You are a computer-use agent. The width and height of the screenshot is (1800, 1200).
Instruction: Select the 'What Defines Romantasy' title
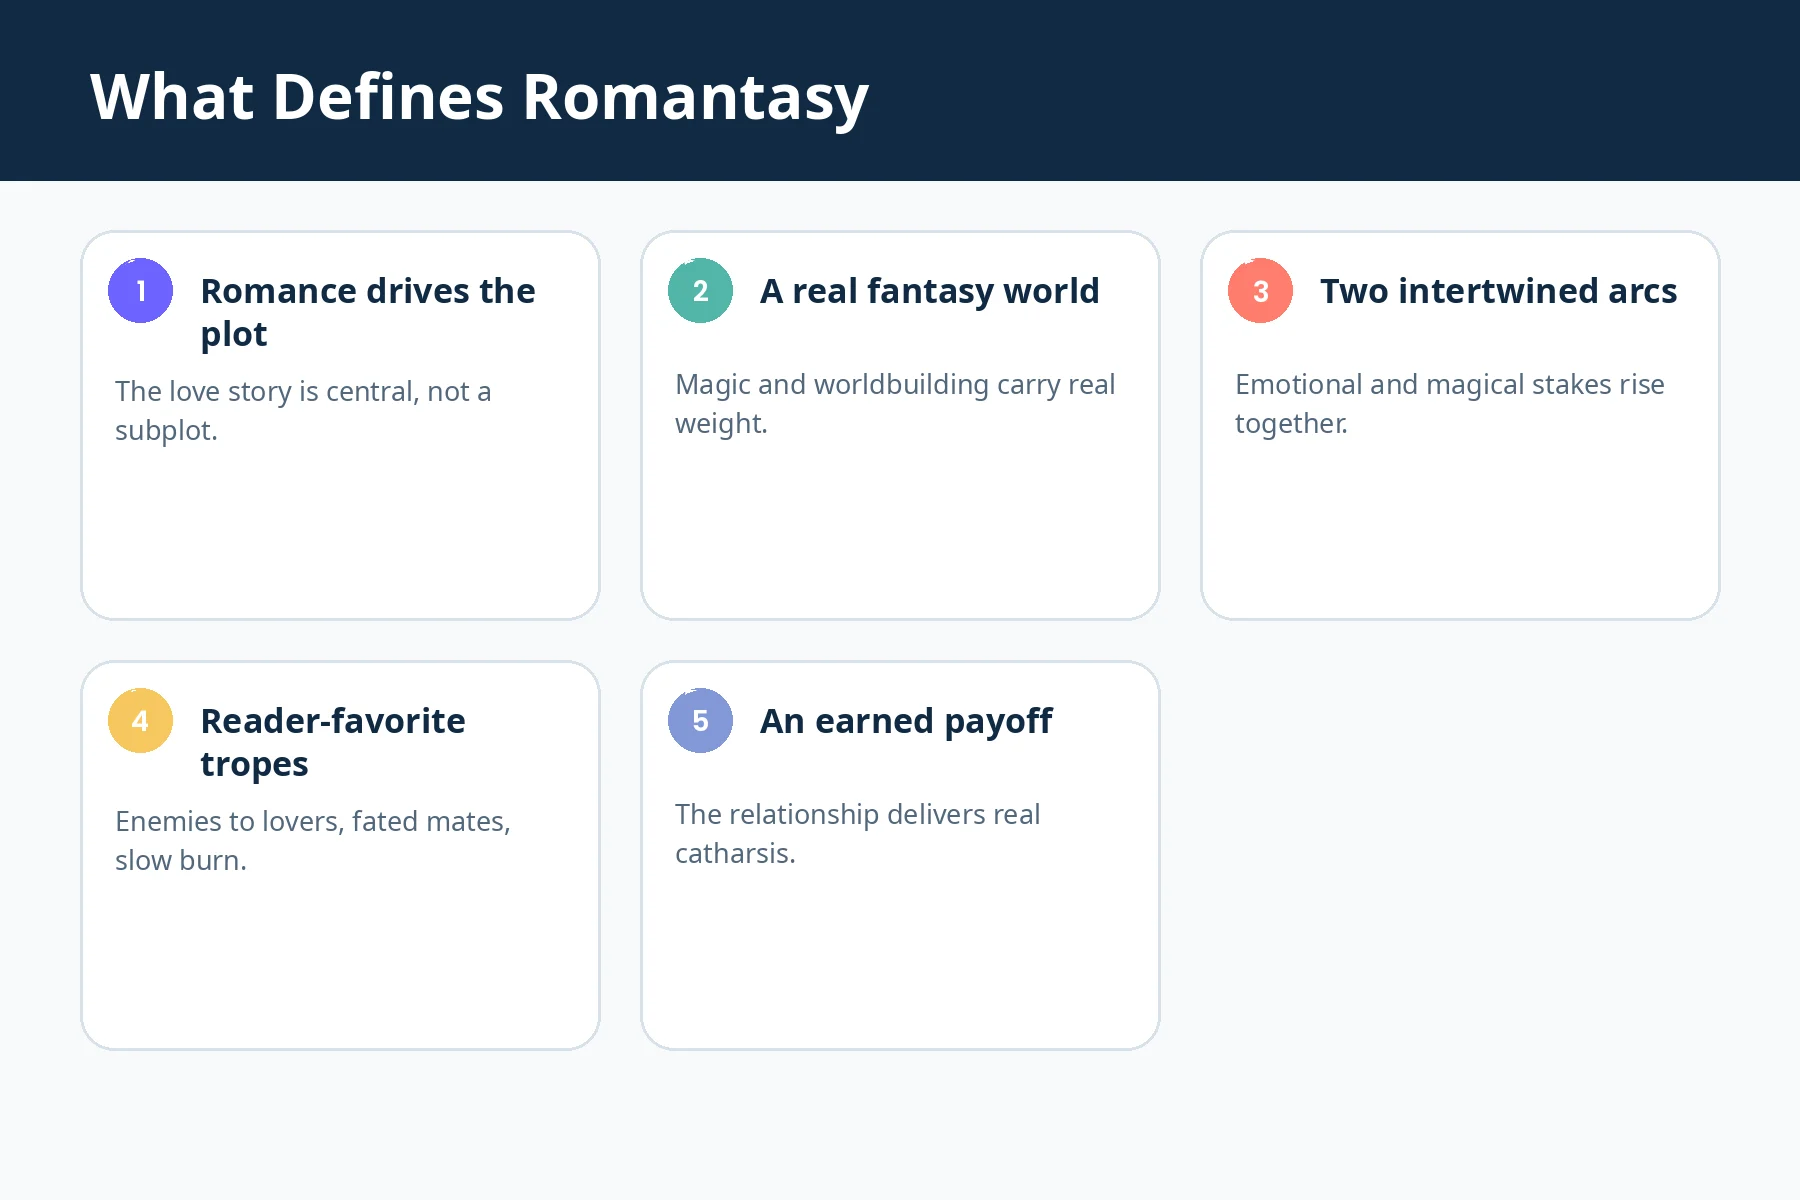[x=479, y=97]
